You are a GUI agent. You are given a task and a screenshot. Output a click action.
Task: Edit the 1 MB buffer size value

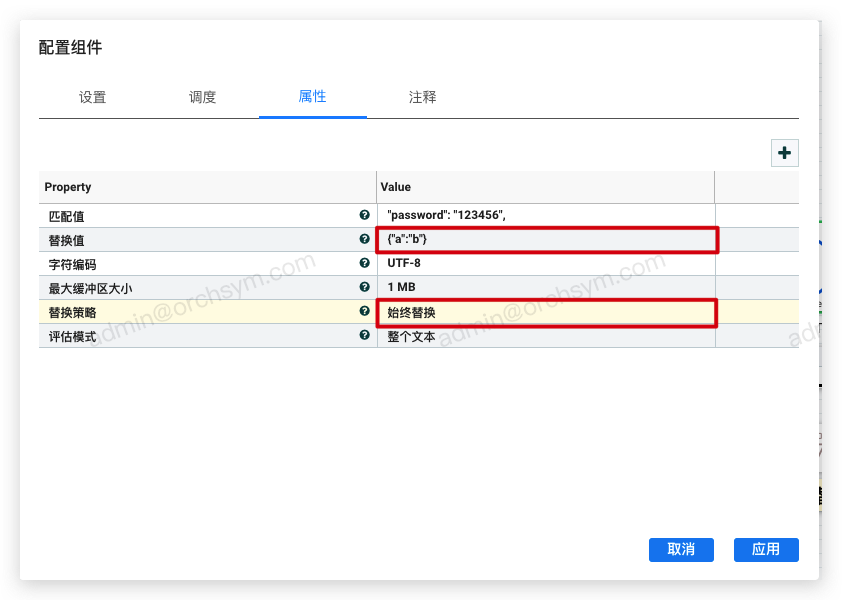point(545,287)
